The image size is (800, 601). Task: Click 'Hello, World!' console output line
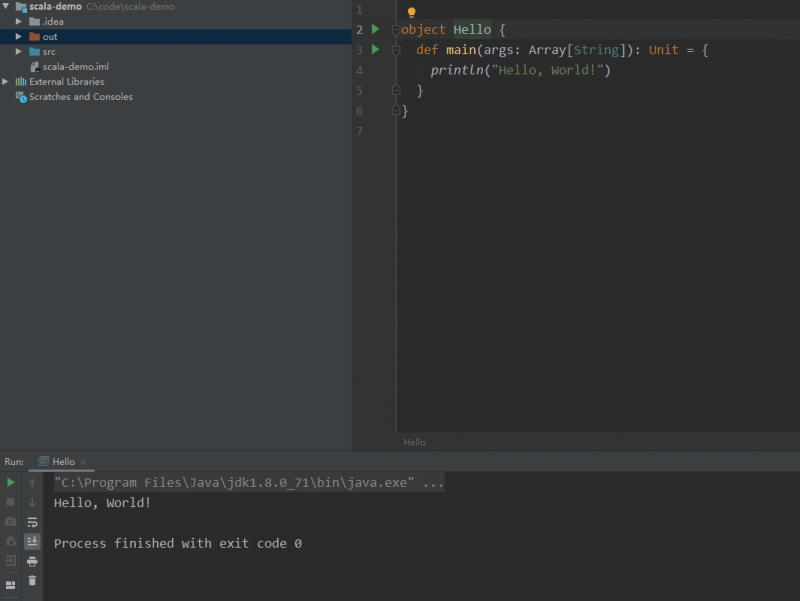click(103, 503)
